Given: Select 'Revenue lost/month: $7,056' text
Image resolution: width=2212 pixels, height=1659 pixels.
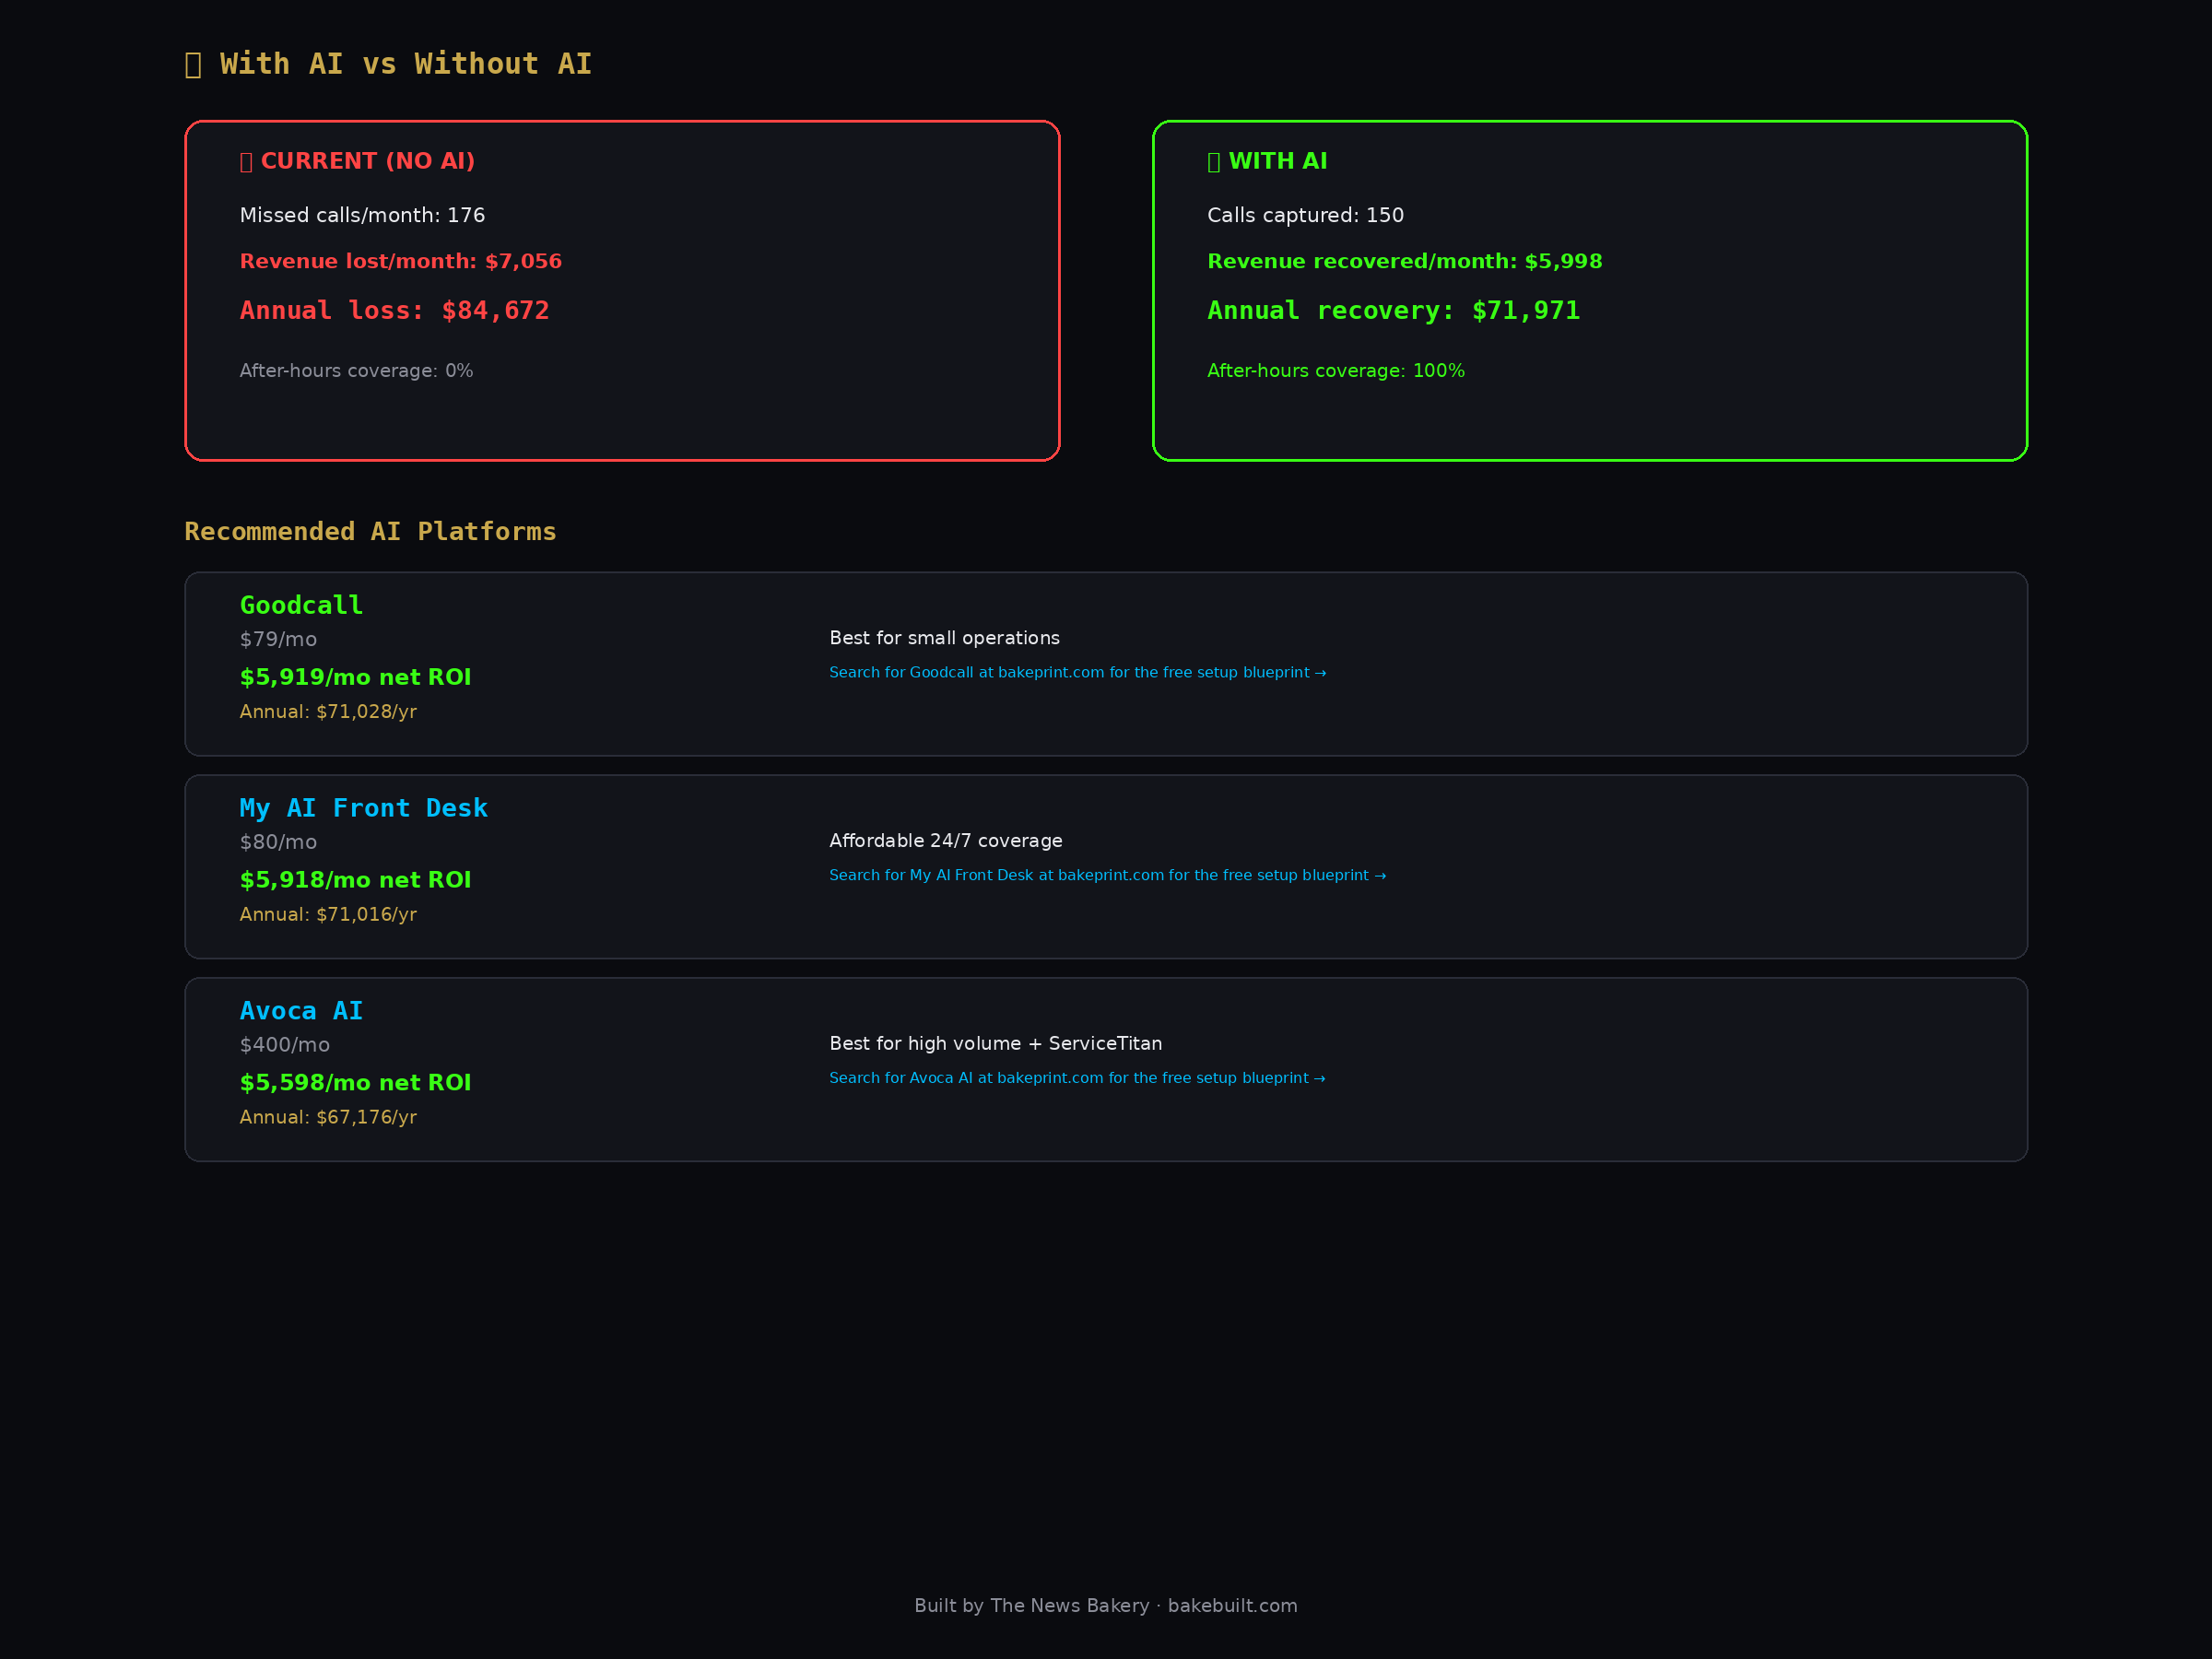Looking at the screenshot, I should point(400,261).
